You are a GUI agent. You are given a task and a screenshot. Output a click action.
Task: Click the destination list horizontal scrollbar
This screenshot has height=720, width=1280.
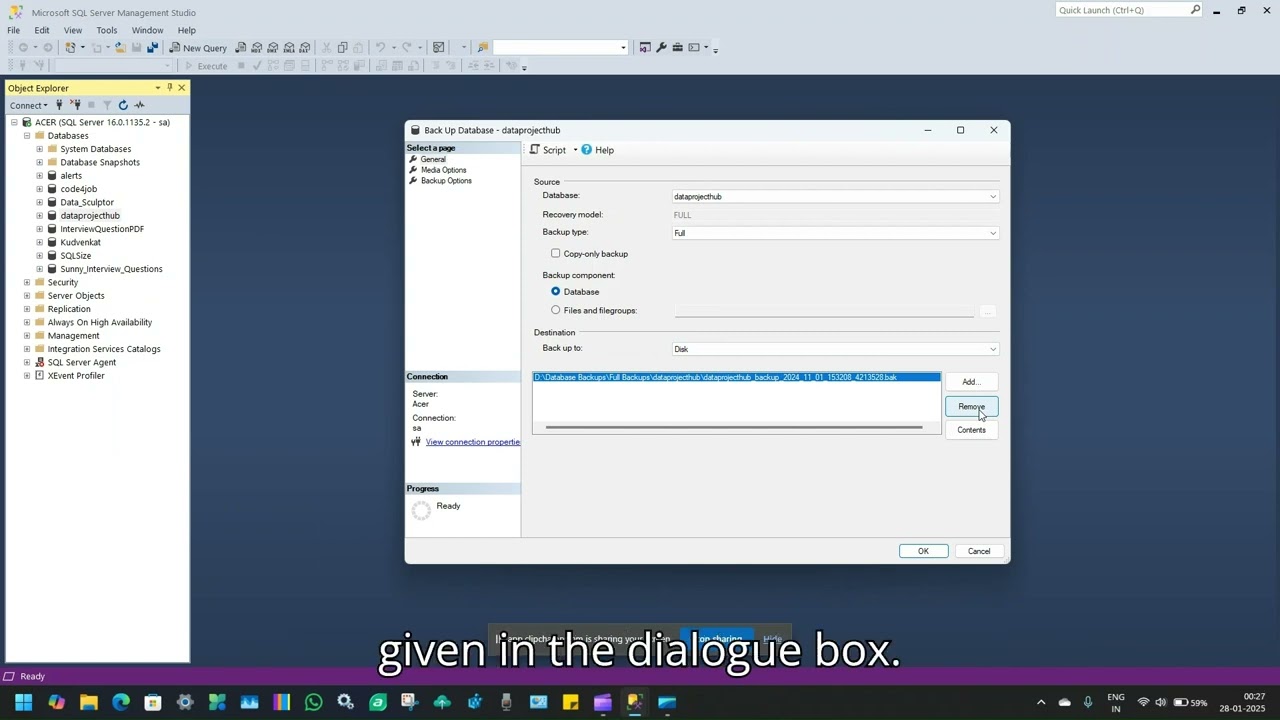(x=734, y=428)
